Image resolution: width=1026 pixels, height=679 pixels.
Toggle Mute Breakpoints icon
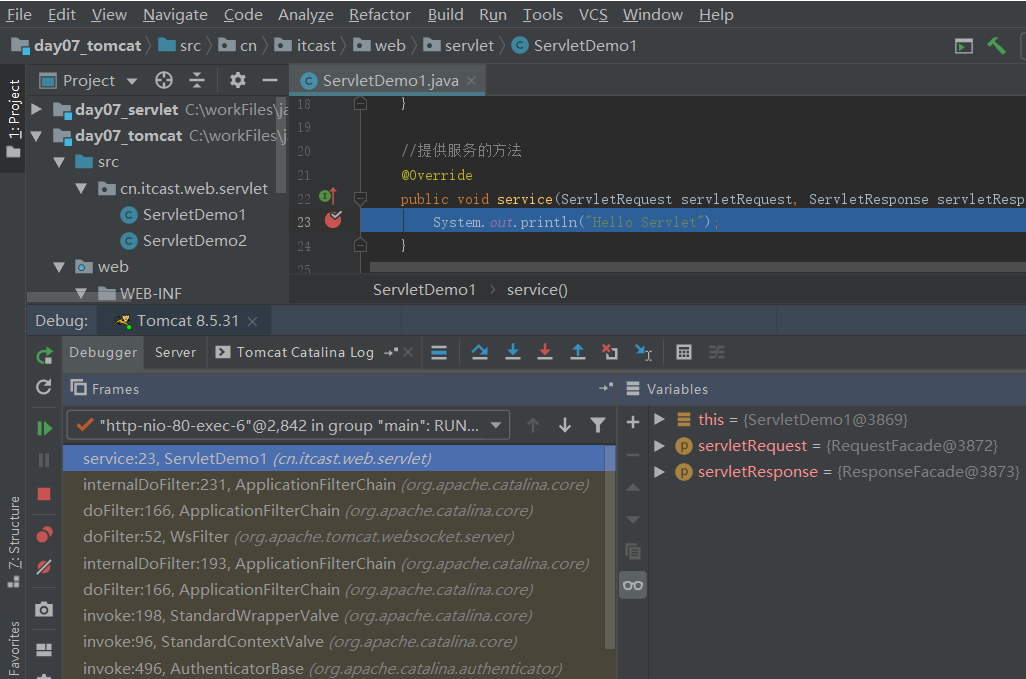click(44, 566)
